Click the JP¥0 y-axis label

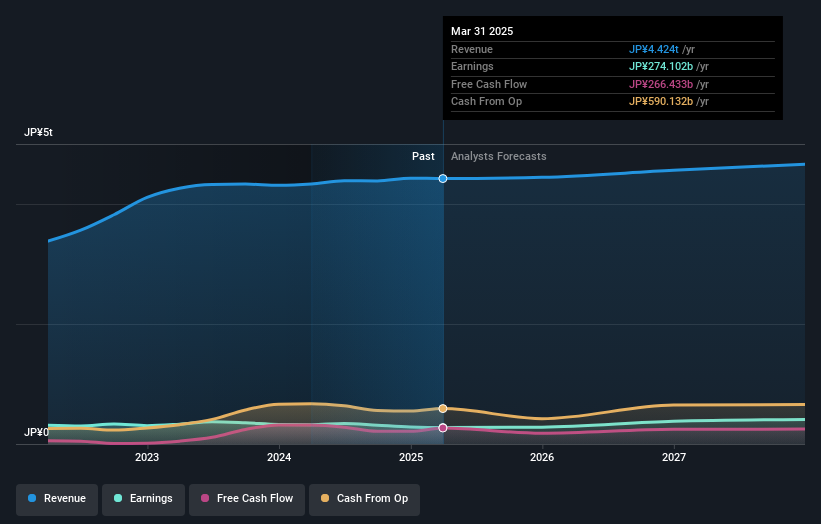coord(36,432)
